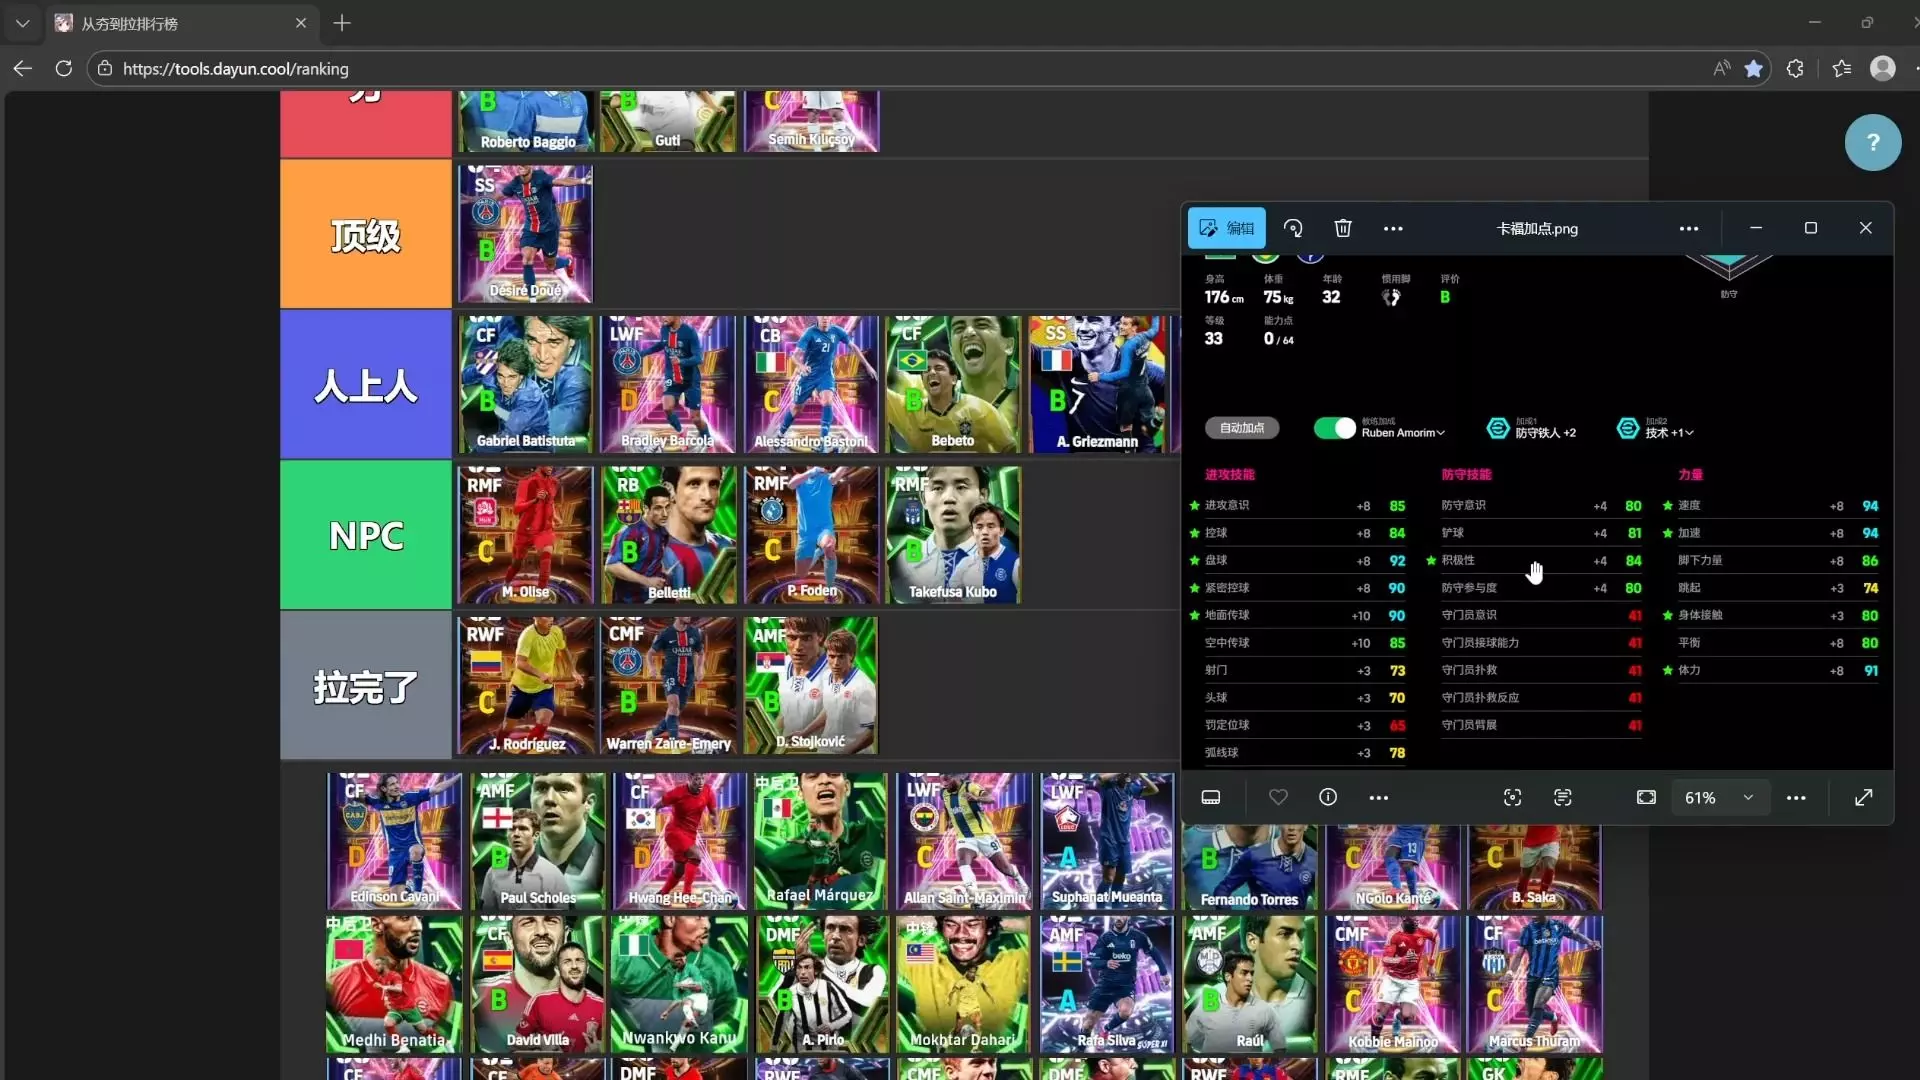Delete the image with trash icon
1920x1080 pixels.
pyautogui.click(x=1343, y=228)
